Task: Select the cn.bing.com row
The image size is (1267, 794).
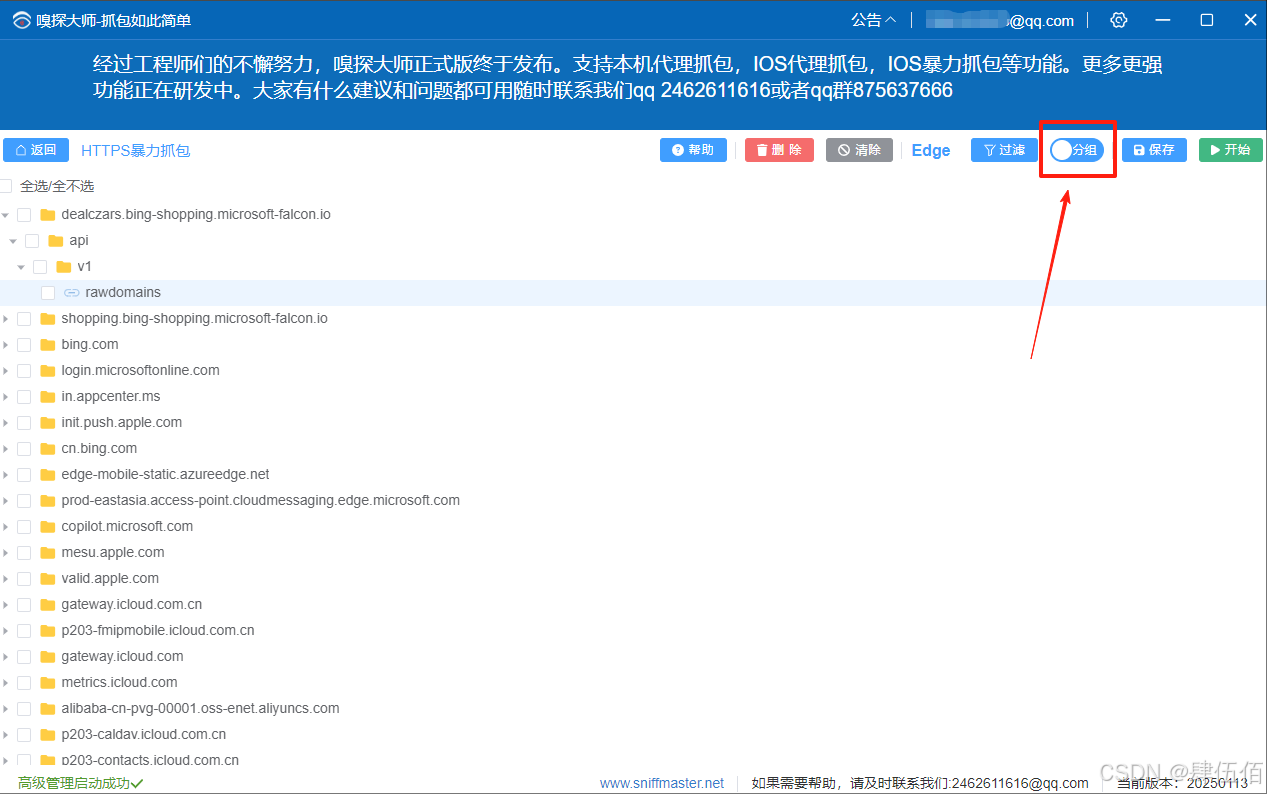Action: tap(633, 448)
